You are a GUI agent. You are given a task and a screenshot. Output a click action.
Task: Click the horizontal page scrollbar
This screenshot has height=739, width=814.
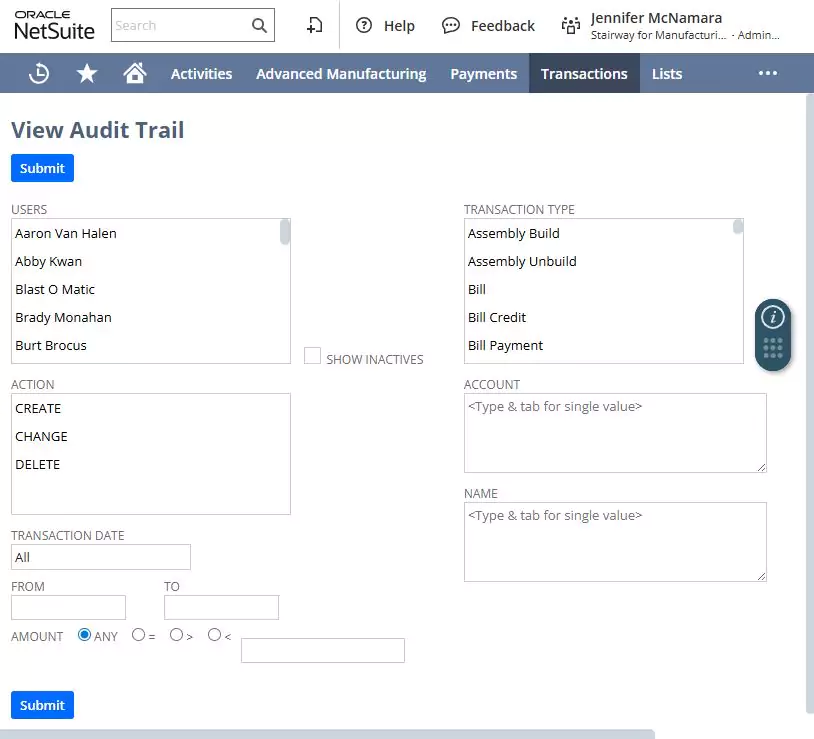(327, 734)
